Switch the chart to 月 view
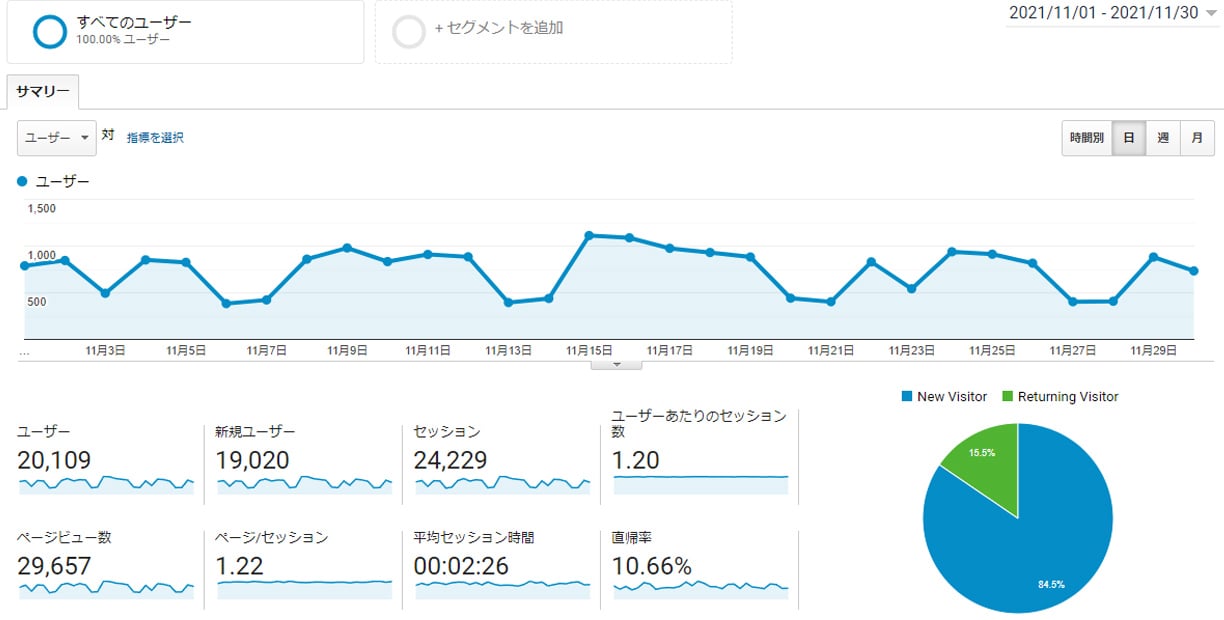This screenshot has height=620, width=1224. click(x=1198, y=138)
